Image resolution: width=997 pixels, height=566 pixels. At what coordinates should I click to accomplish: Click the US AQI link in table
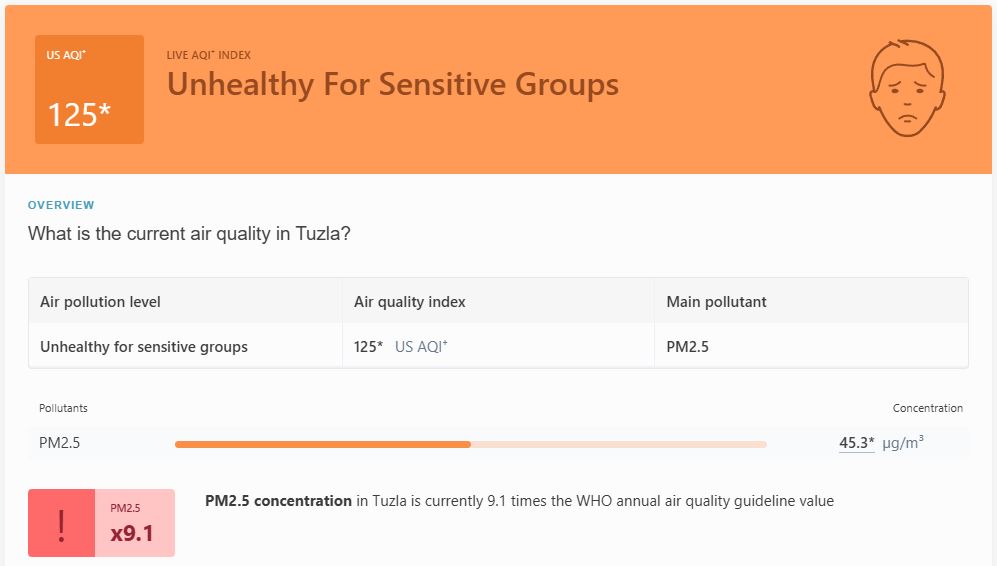tap(421, 347)
